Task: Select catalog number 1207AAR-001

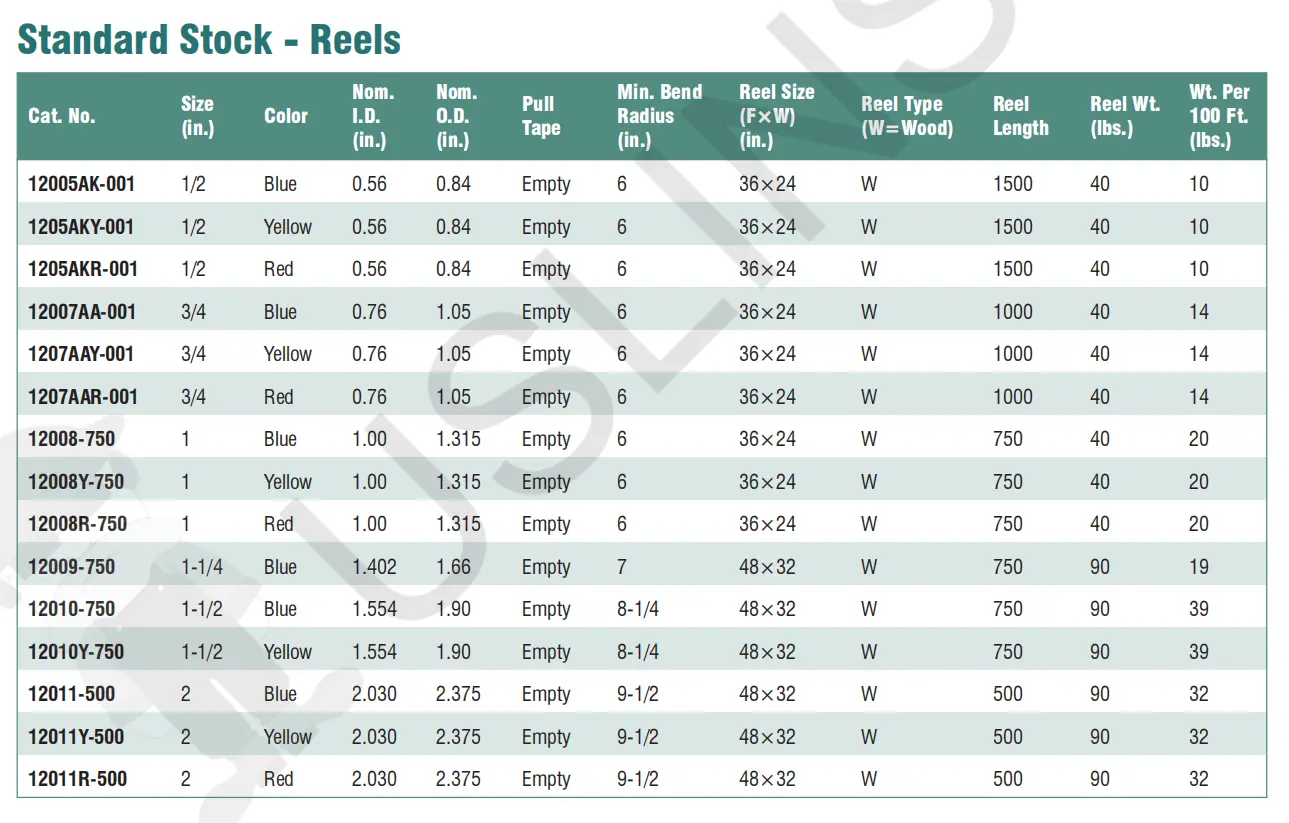Action: (81, 397)
